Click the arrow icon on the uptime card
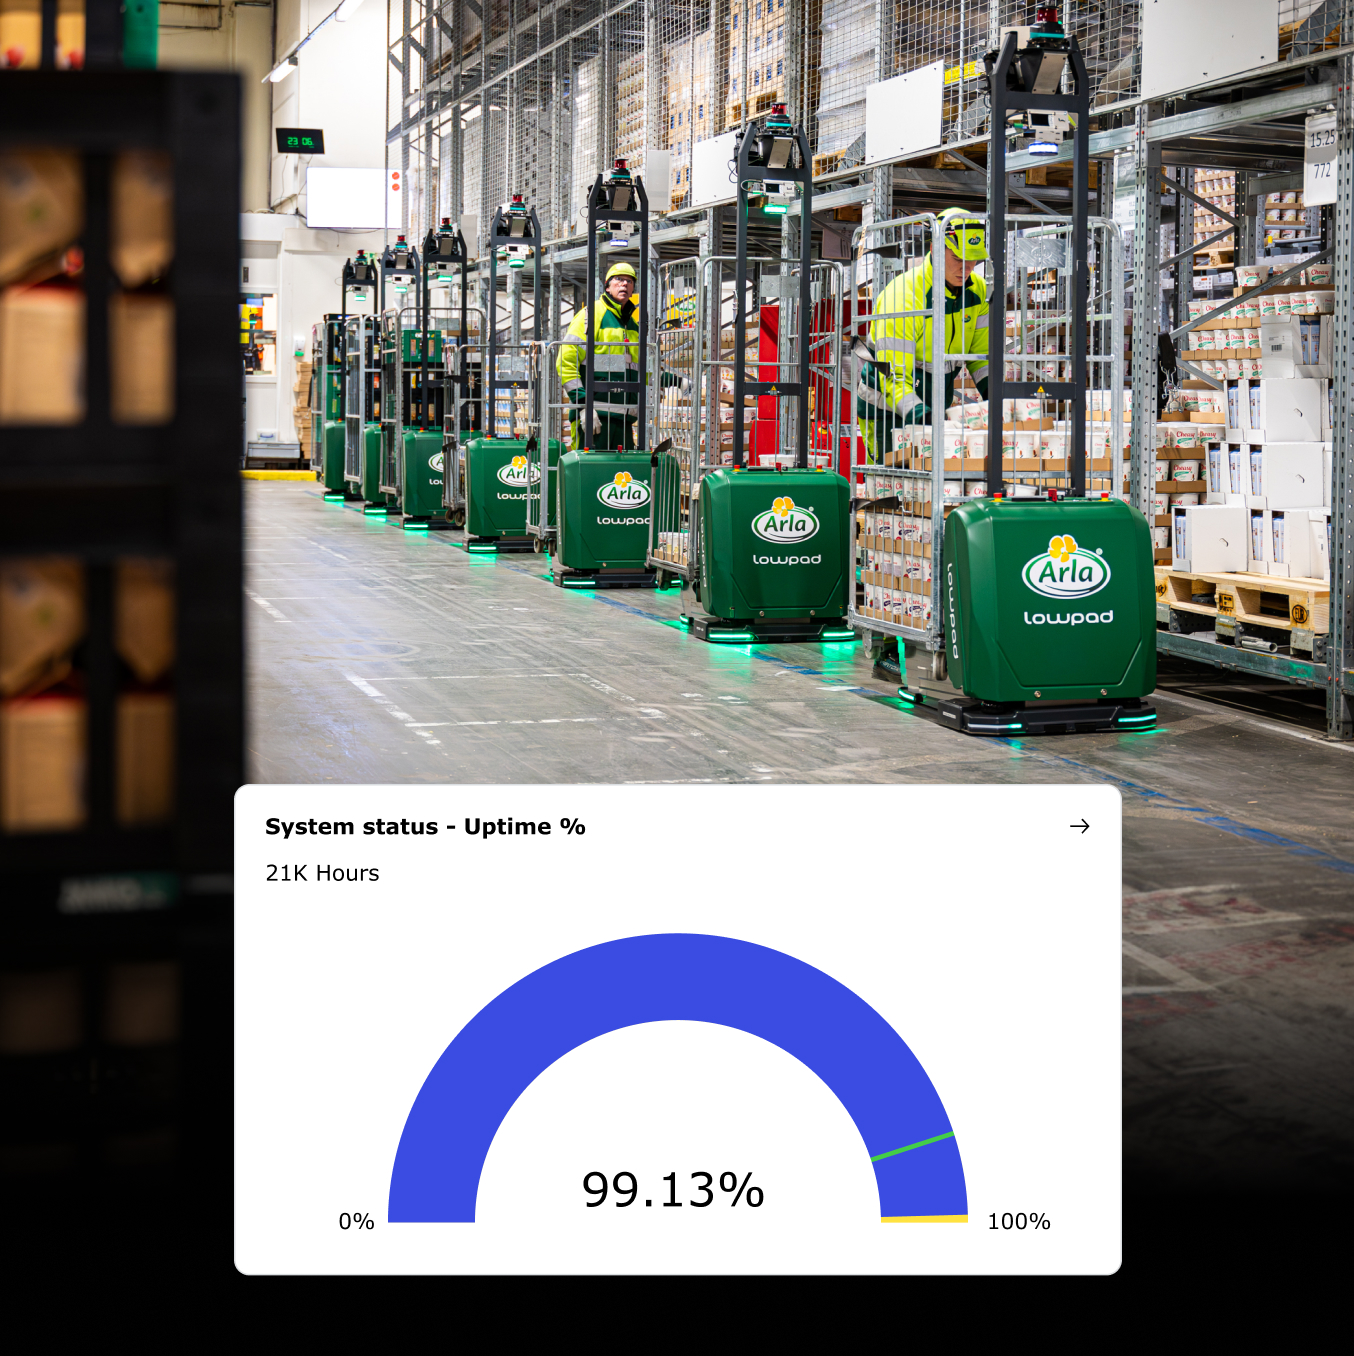Viewport: 1354px width, 1356px height. [x=1079, y=826]
